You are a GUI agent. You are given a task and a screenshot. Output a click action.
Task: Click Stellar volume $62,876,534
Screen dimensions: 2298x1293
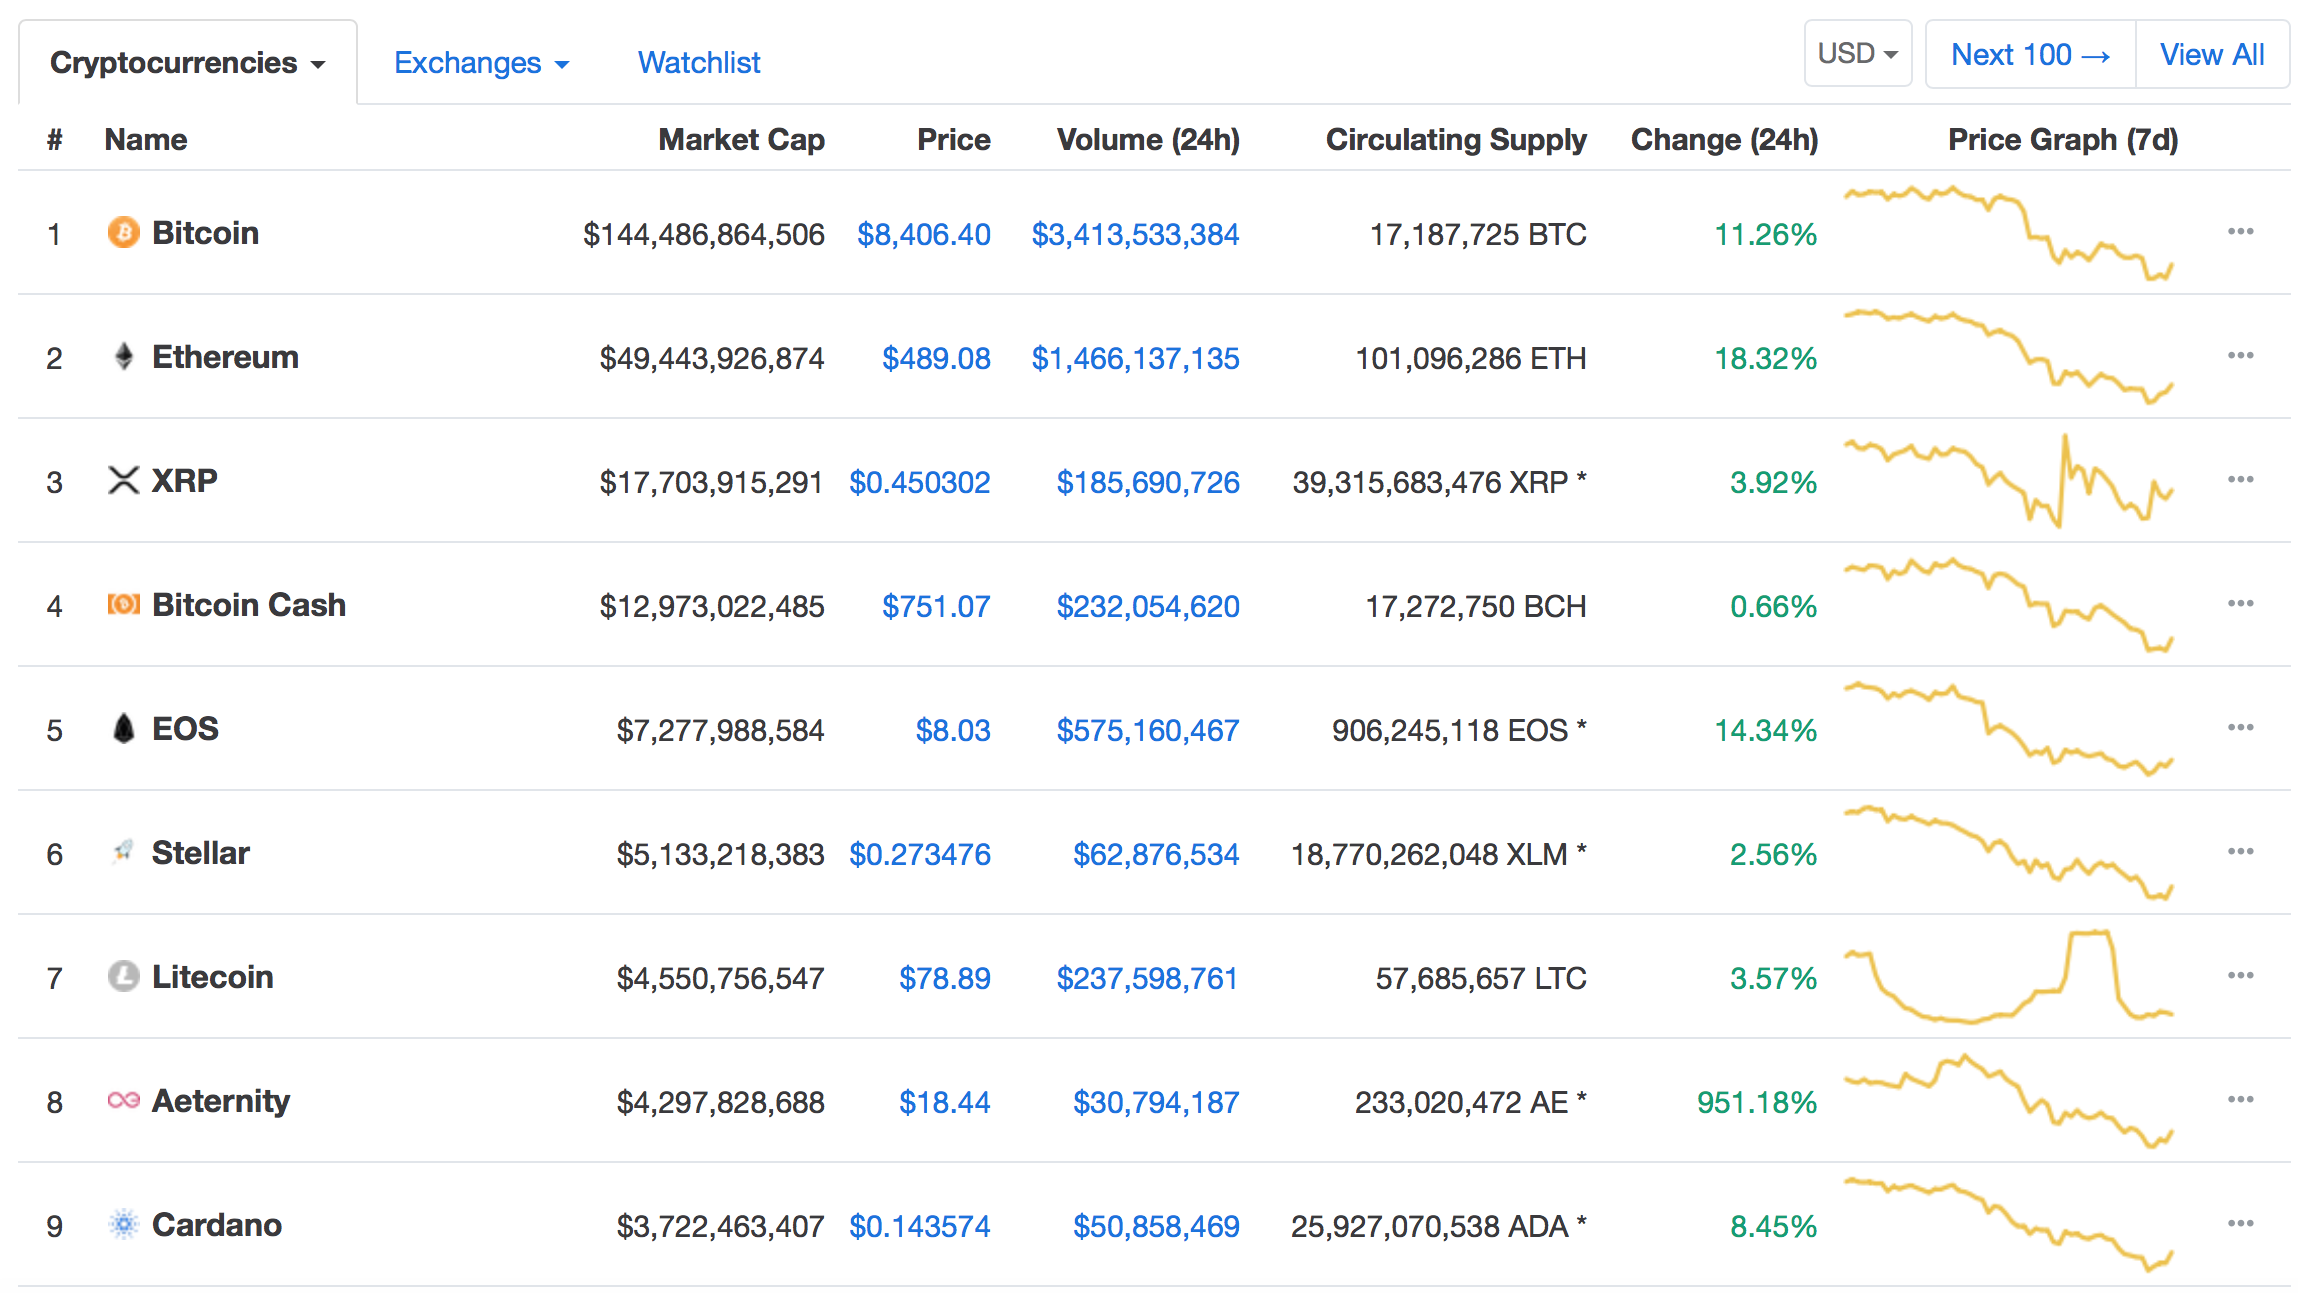[1156, 855]
